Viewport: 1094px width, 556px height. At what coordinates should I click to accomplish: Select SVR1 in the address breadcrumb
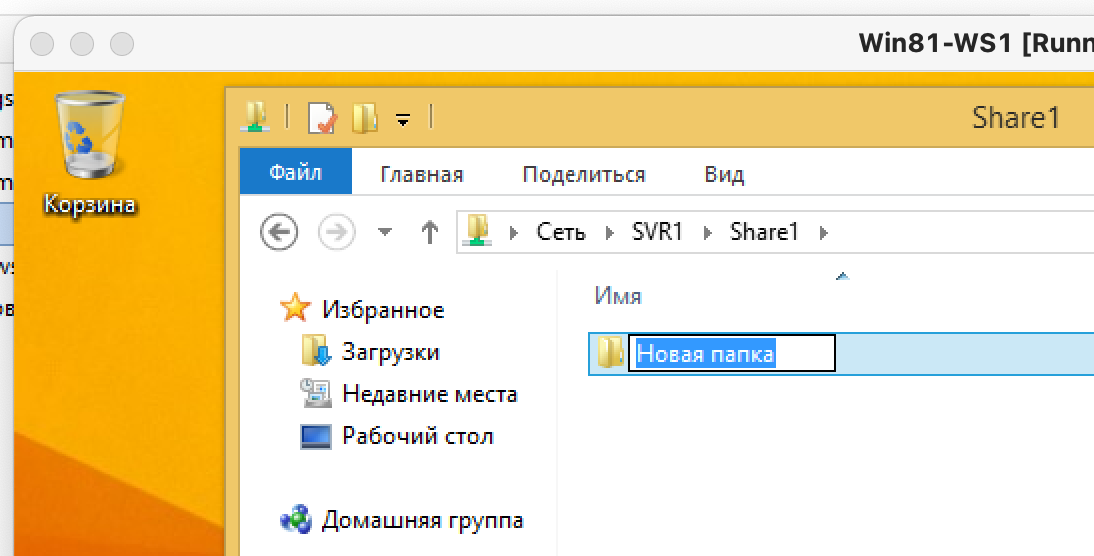657,232
